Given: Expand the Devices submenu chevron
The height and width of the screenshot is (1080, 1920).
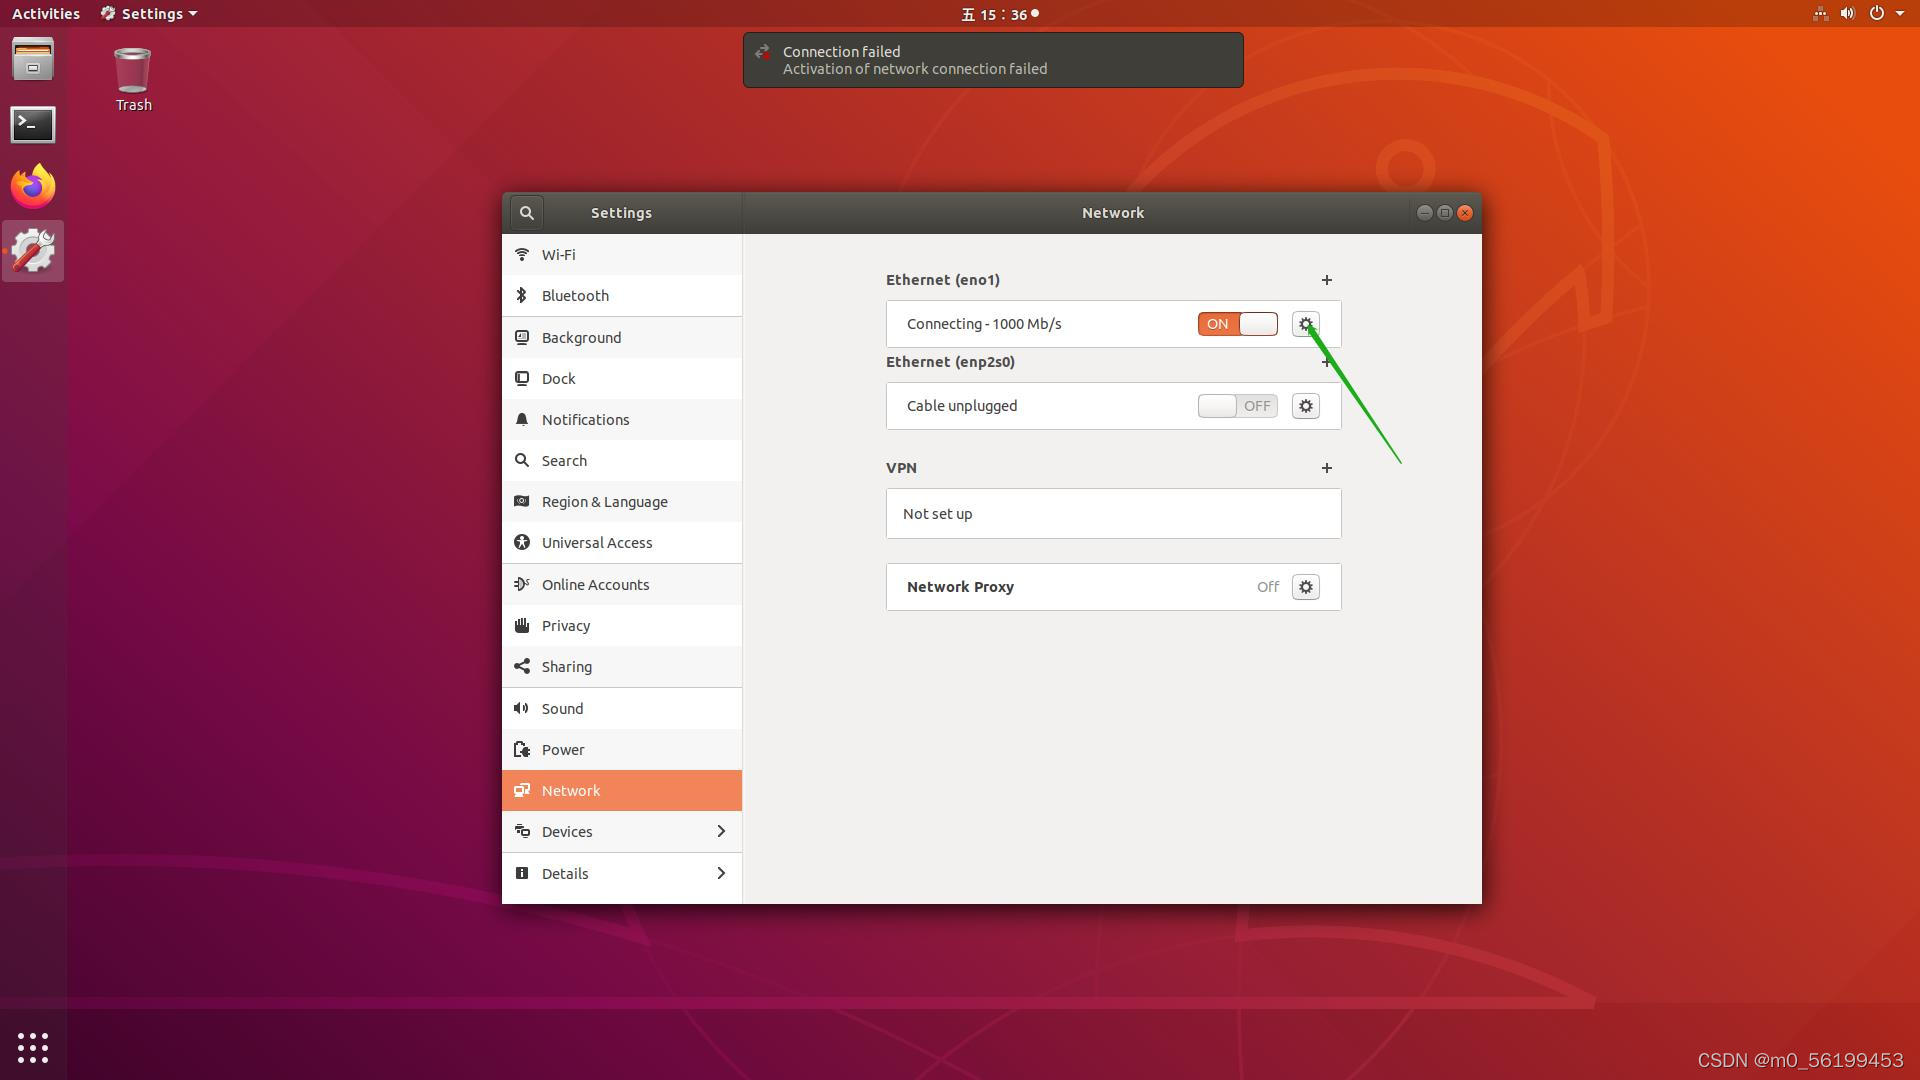Looking at the screenshot, I should coord(720,832).
